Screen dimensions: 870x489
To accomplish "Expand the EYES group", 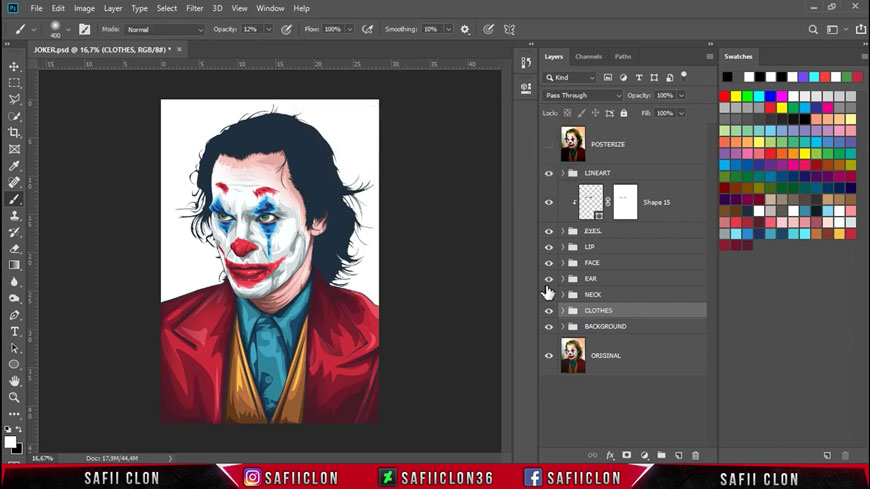I will (563, 231).
